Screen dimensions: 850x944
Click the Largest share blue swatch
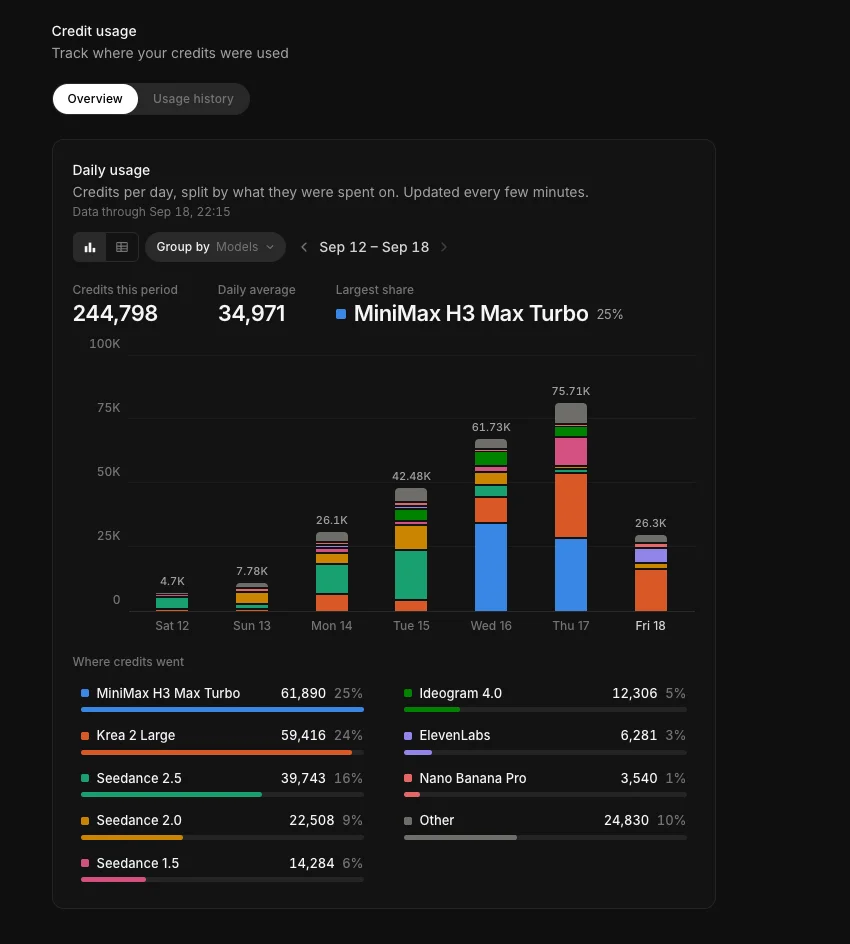[x=341, y=314]
